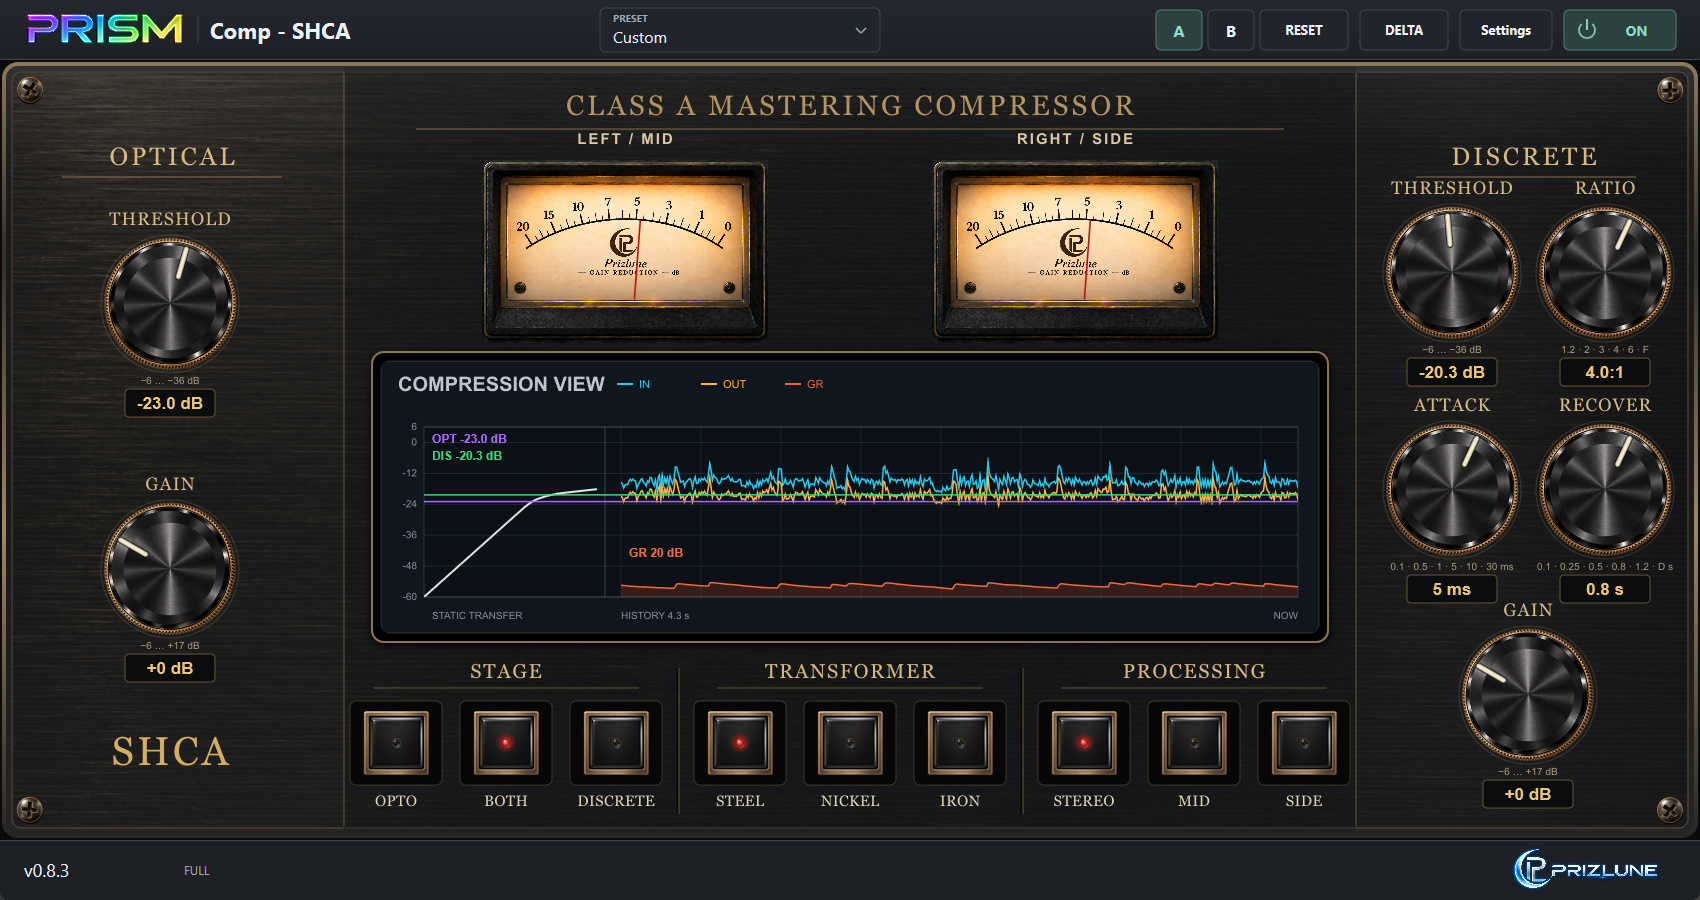Switch processing to SIDE
Viewport: 1700px width, 900px height.
[x=1304, y=743]
